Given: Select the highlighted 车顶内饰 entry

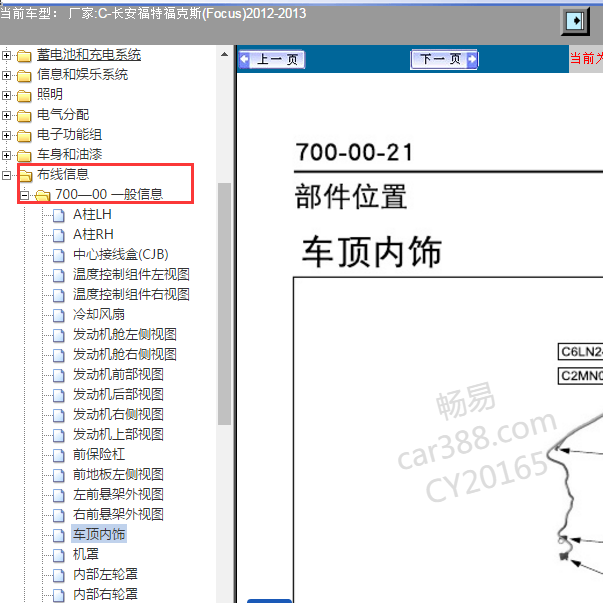Looking at the screenshot, I should coord(99,535).
